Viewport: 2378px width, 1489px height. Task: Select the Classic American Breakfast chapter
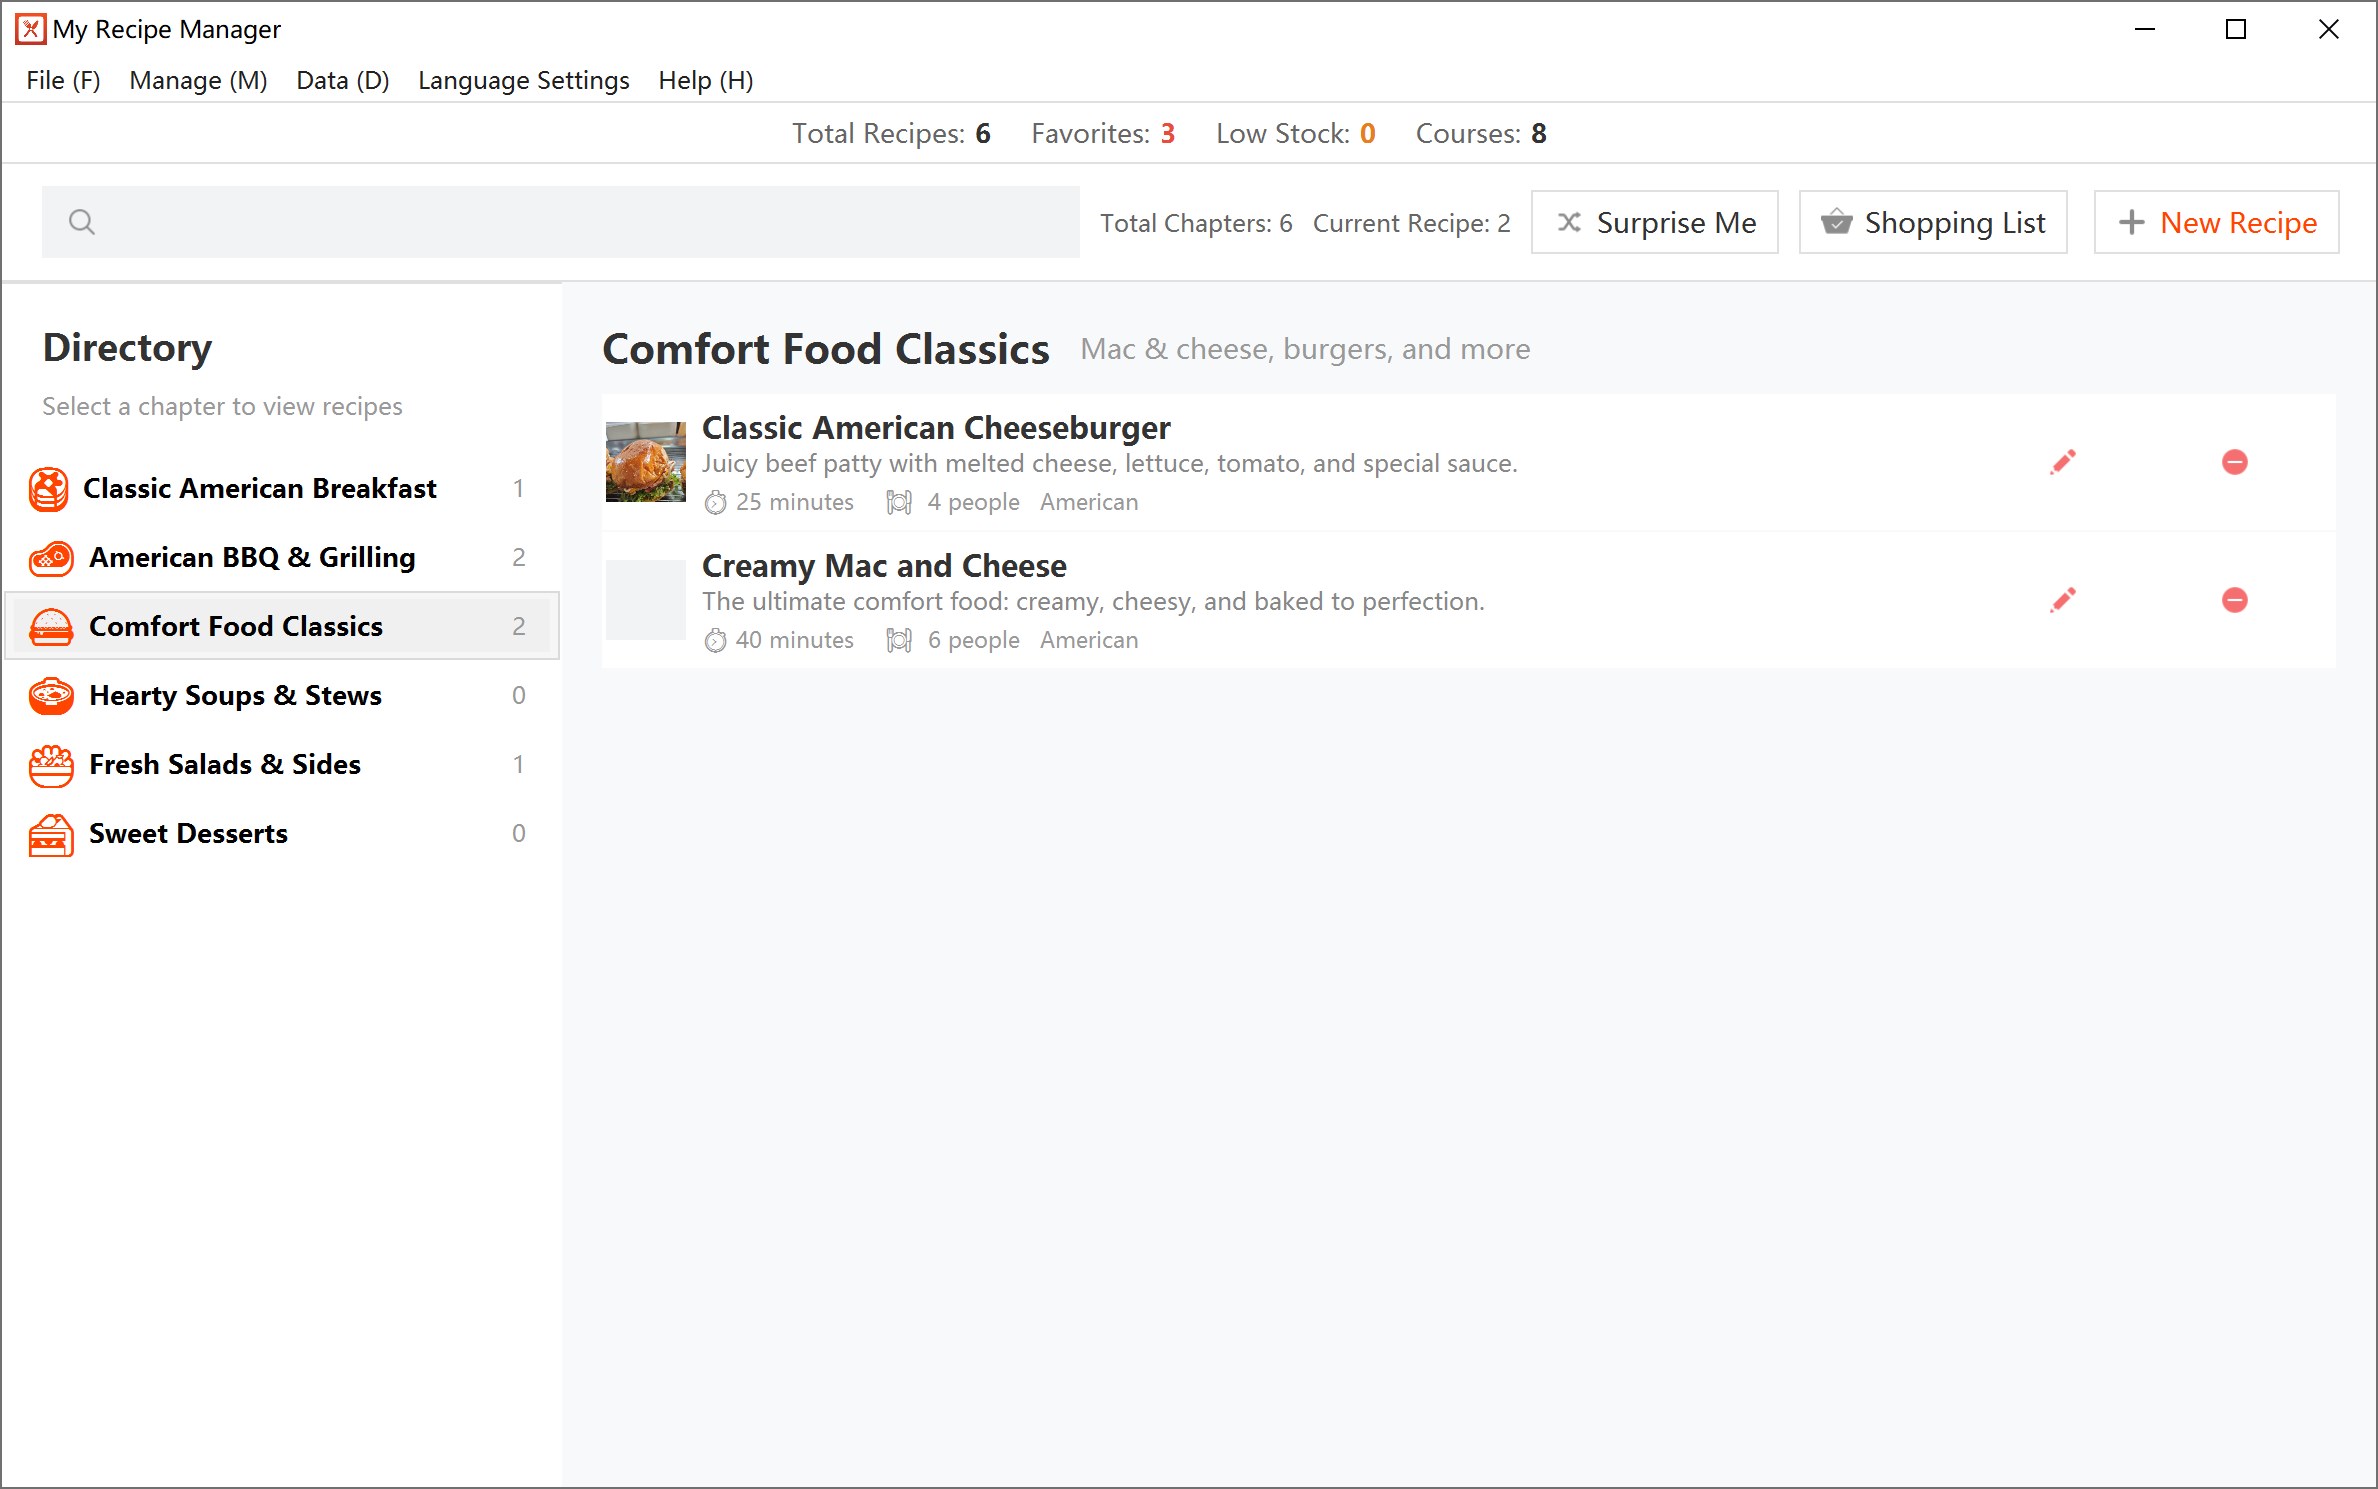(x=282, y=489)
